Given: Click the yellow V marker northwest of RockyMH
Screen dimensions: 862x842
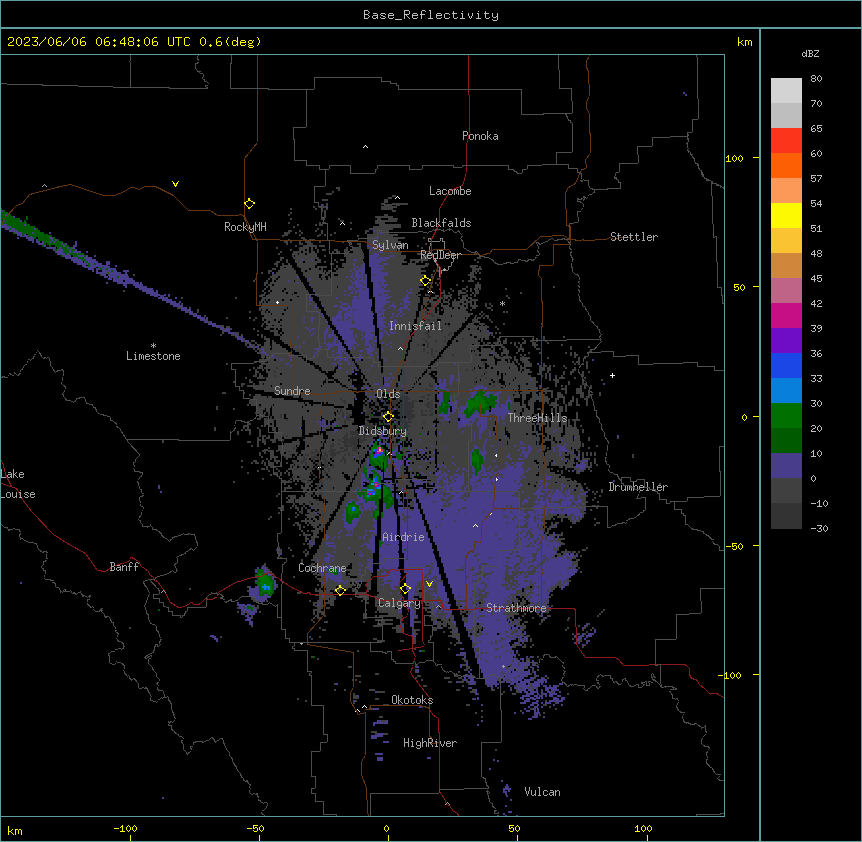Looking at the screenshot, I should click(175, 184).
